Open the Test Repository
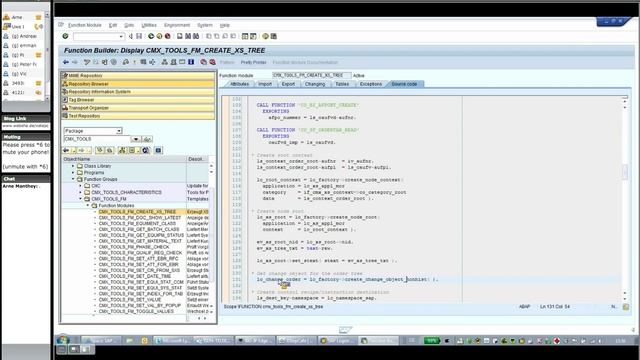The image size is (640, 360). click(138, 116)
